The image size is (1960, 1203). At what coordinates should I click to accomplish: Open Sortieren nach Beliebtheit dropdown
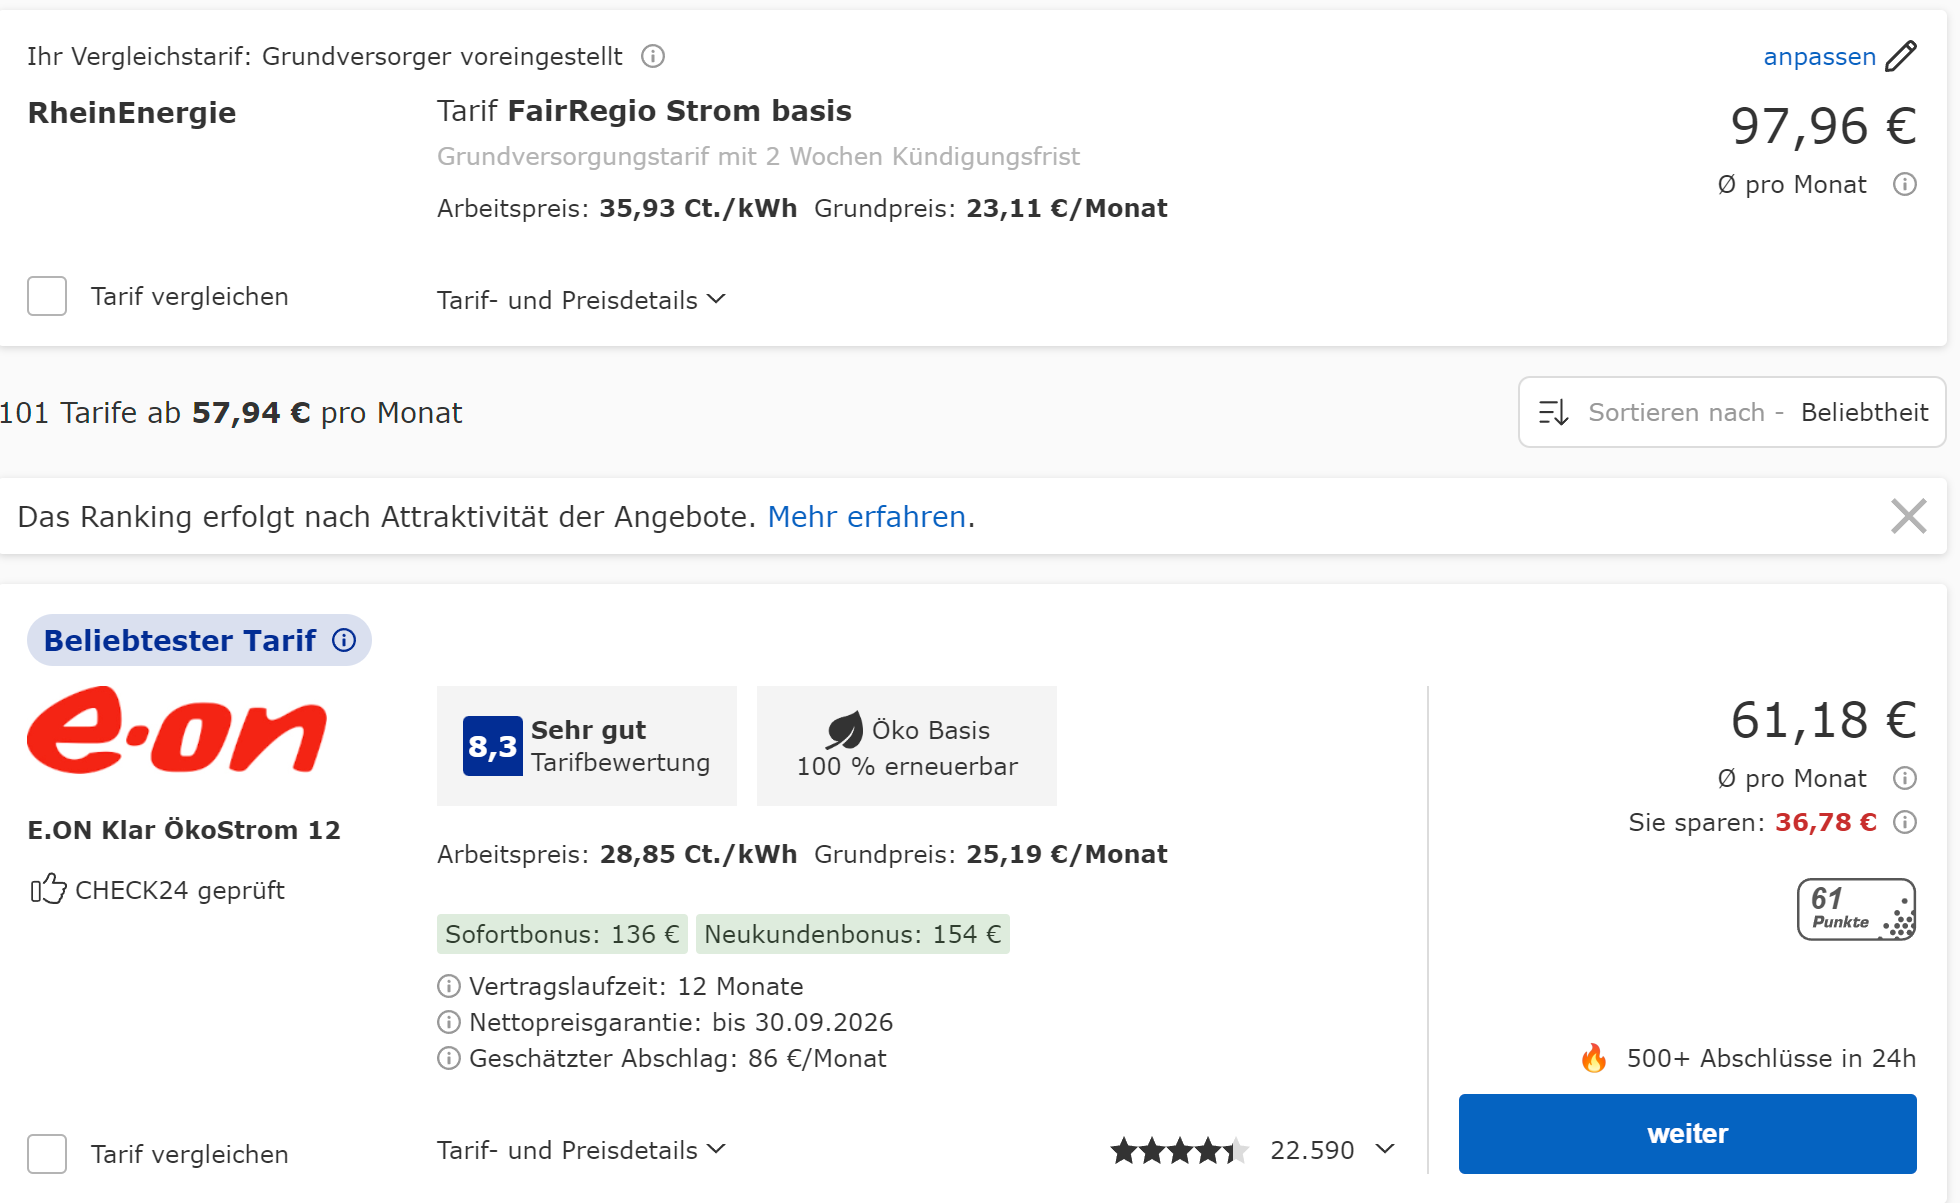(1732, 412)
